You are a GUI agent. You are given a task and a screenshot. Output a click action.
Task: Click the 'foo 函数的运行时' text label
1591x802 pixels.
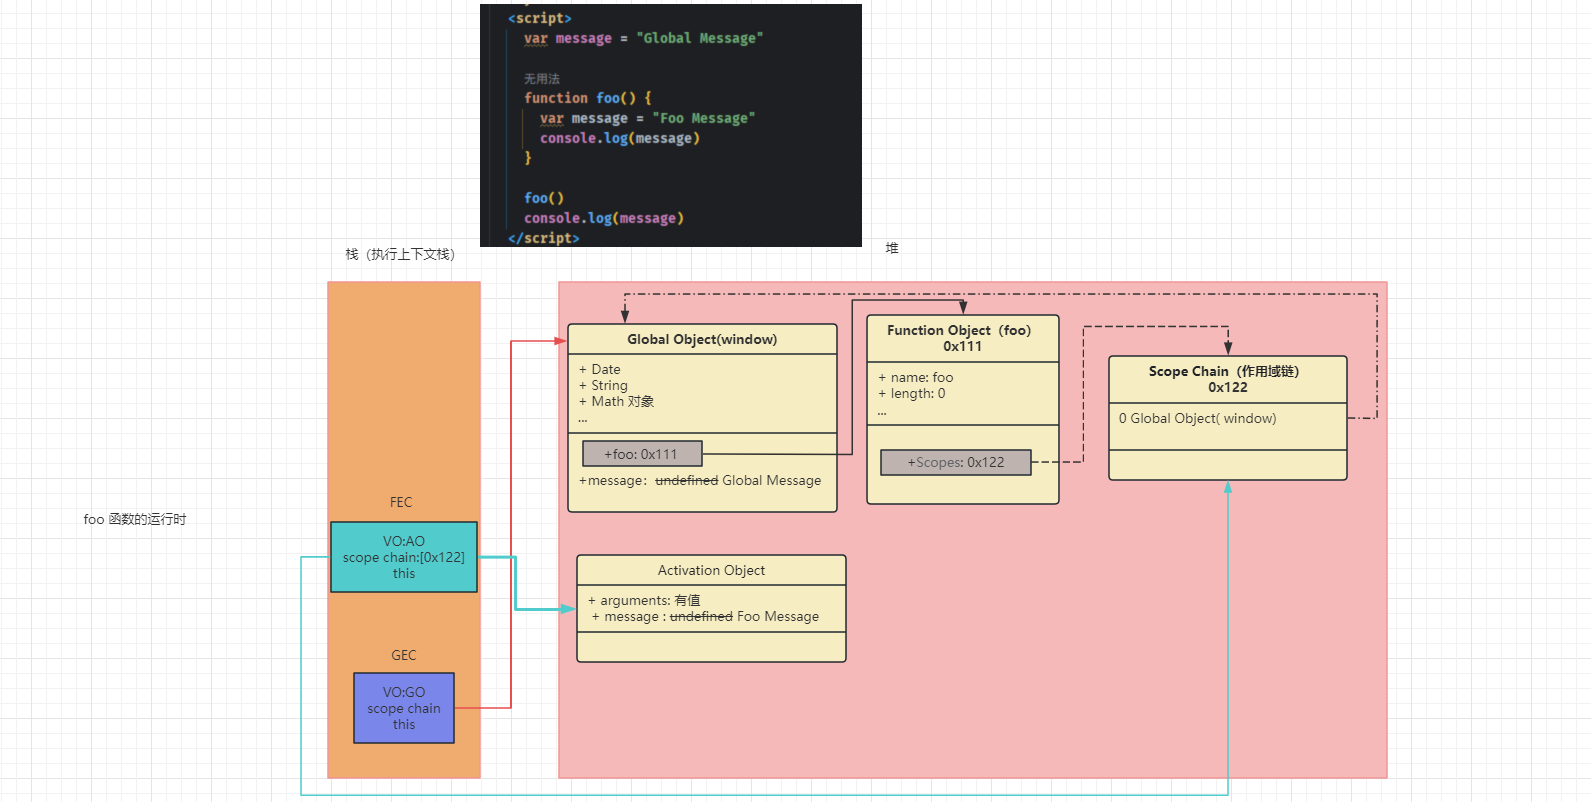[x=135, y=519]
